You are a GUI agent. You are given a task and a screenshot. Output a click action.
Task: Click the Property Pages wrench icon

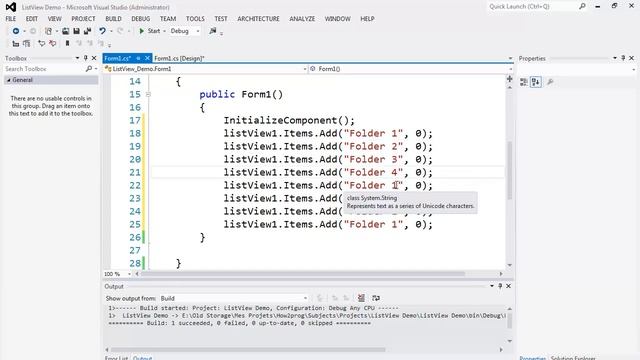(550, 82)
